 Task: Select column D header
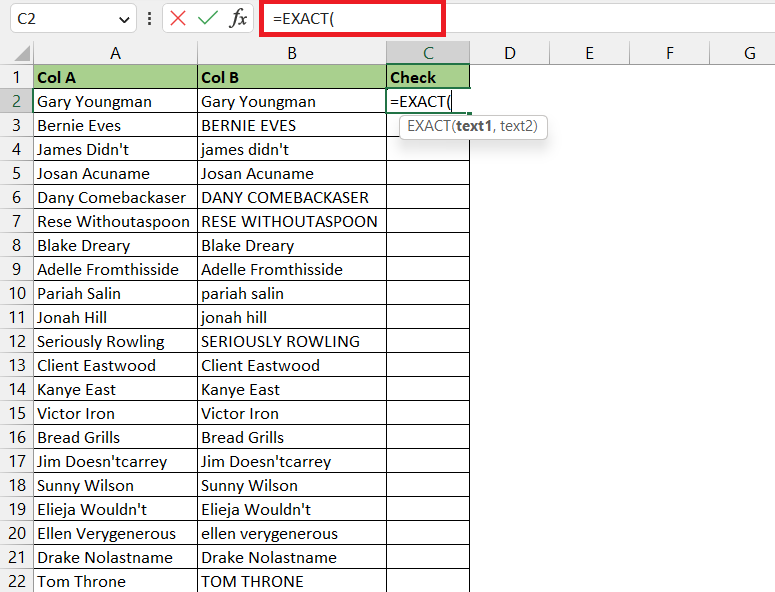click(x=510, y=53)
